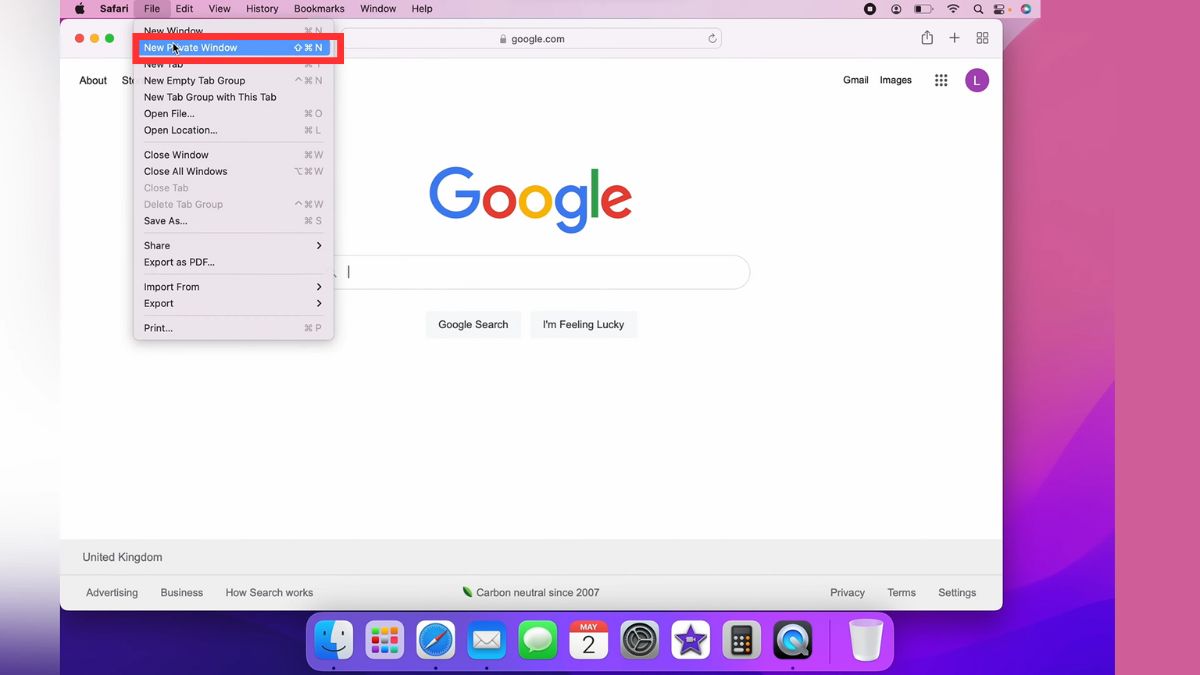This screenshot has height=675, width=1200.
Task: Click the Google Search button
Action: (x=473, y=325)
